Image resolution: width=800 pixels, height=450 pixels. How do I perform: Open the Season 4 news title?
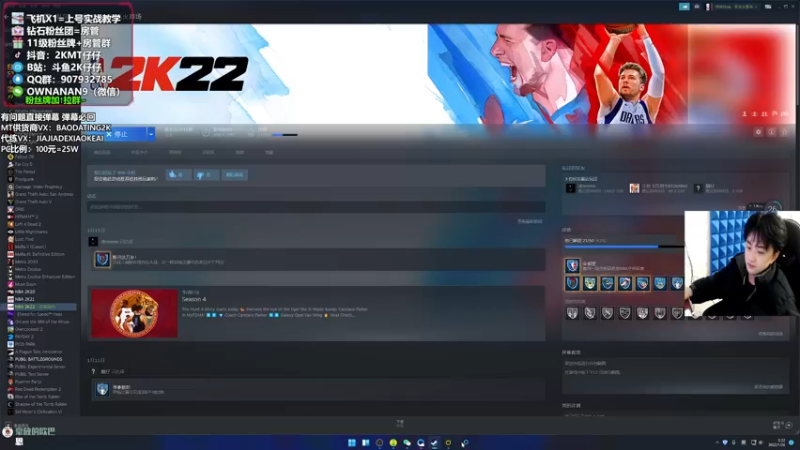194,299
